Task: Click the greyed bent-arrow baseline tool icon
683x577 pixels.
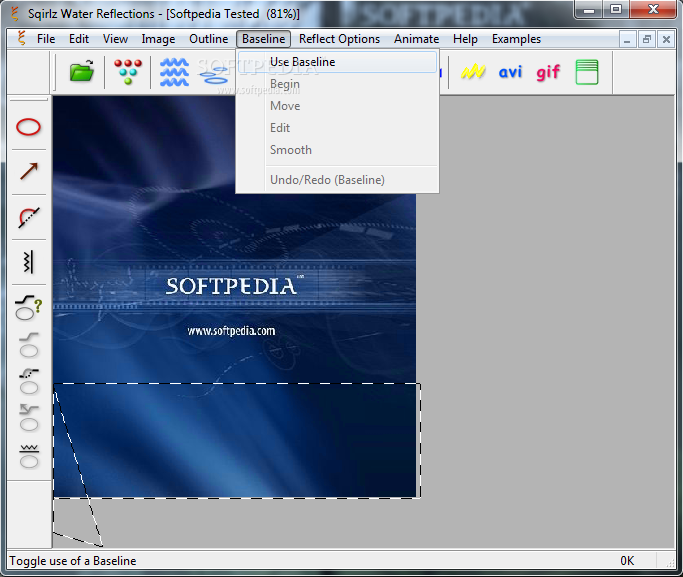Action: pyautogui.click(x=29, y=418)
